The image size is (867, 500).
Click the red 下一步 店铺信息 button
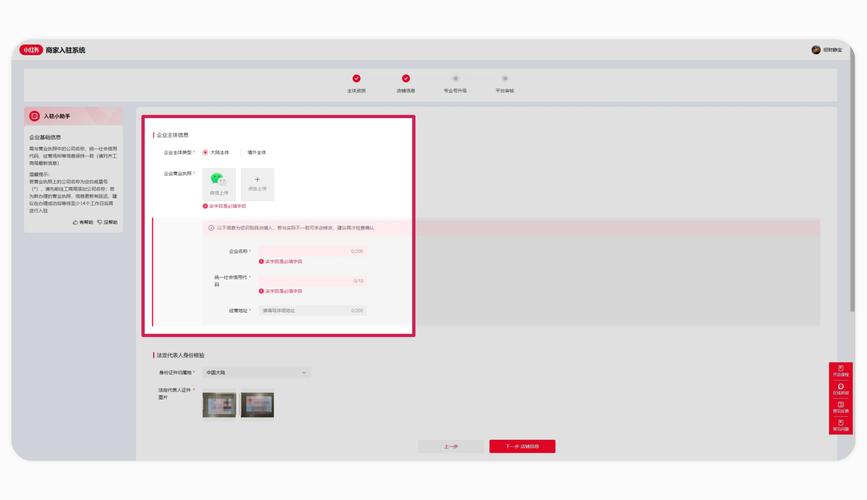[522, 446]
